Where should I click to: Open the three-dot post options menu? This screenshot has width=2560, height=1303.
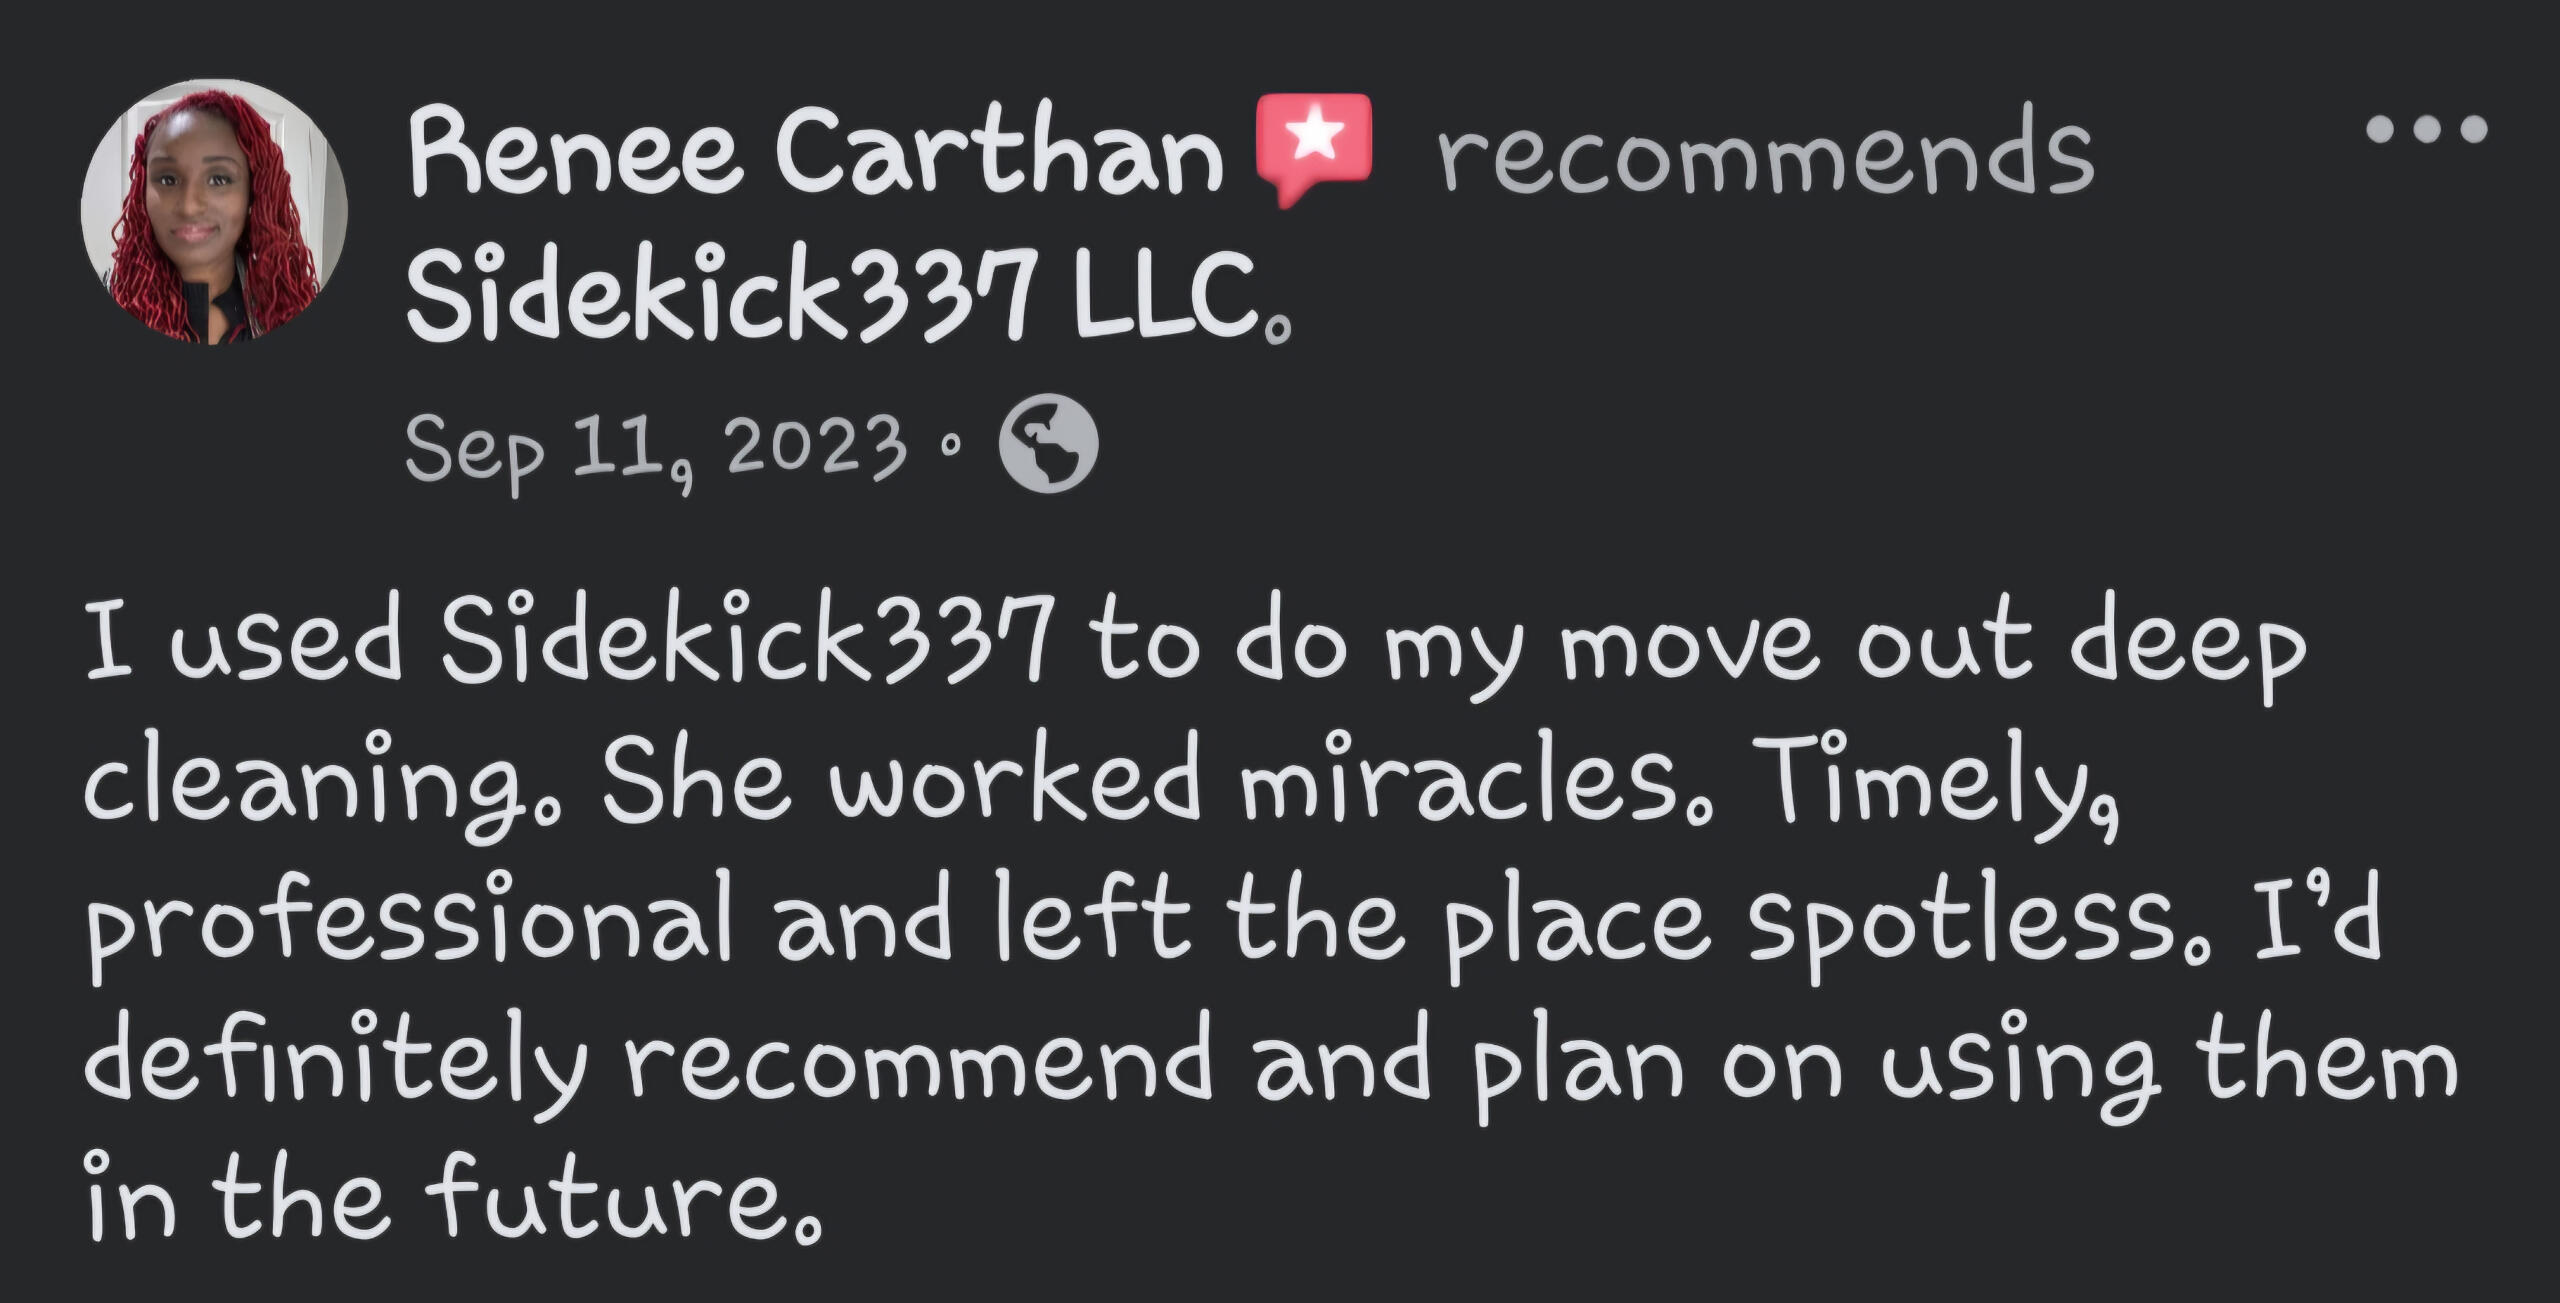tap(2426, 129)
